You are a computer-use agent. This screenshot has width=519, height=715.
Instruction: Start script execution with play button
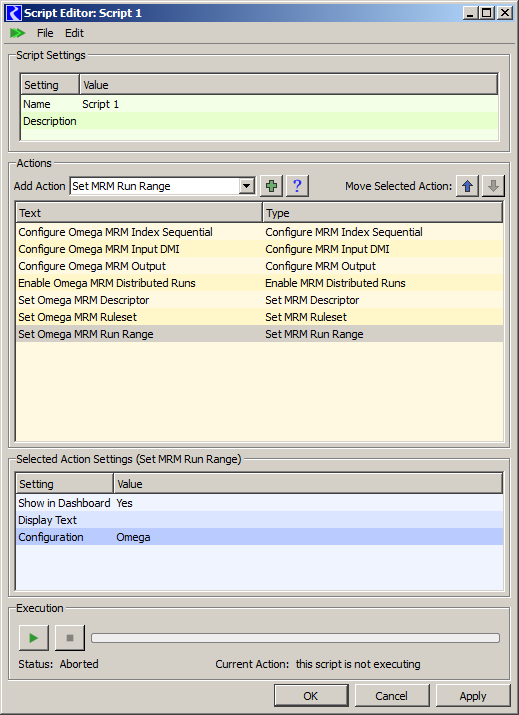coord(34,637)
